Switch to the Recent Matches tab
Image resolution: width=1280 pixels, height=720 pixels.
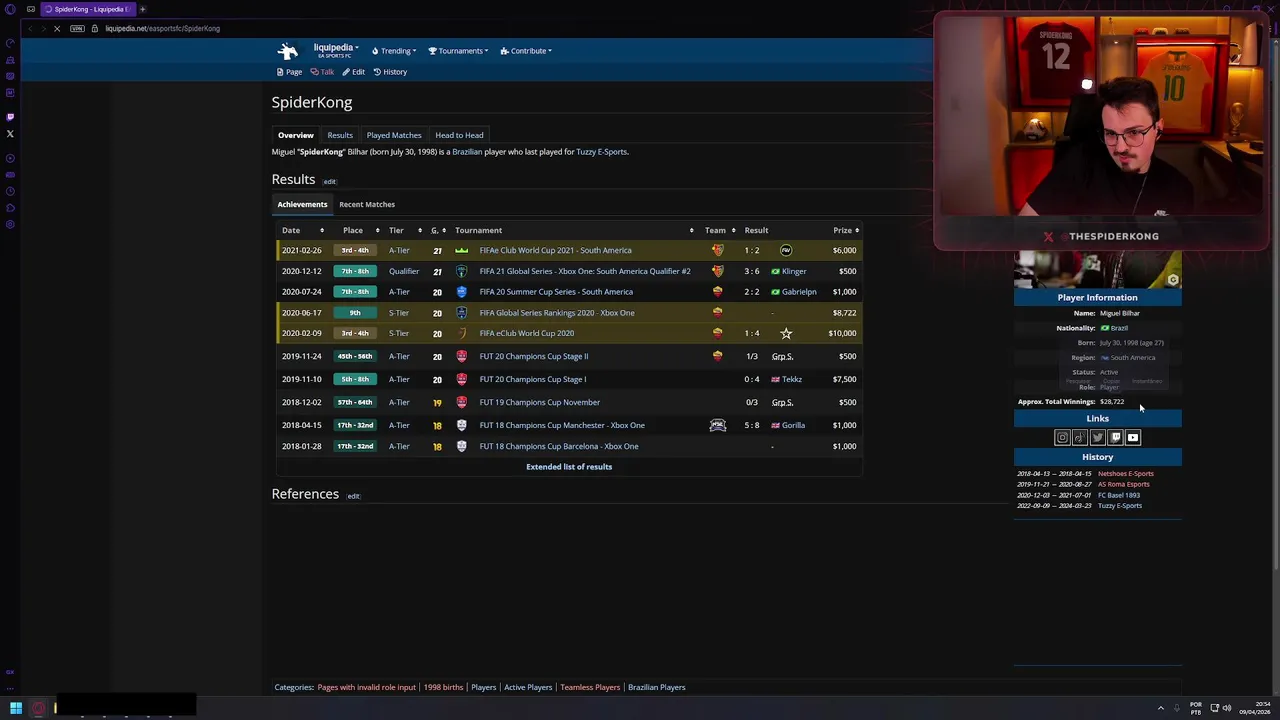(x=367, y=204)
